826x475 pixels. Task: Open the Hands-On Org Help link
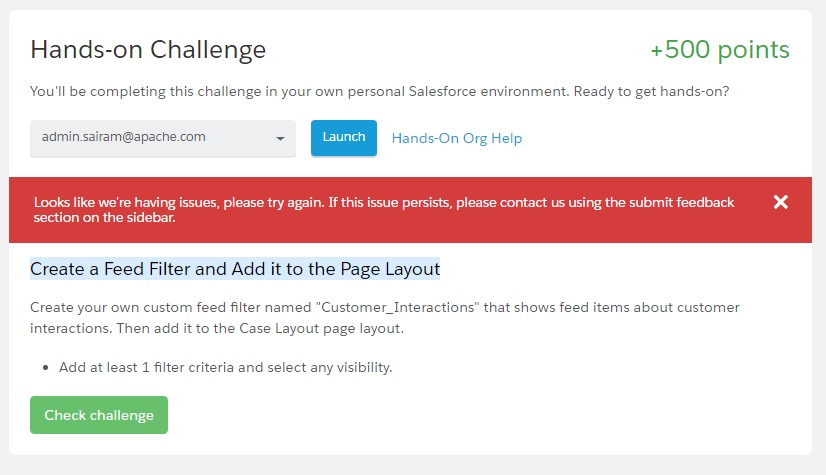(x=456, y=138)
